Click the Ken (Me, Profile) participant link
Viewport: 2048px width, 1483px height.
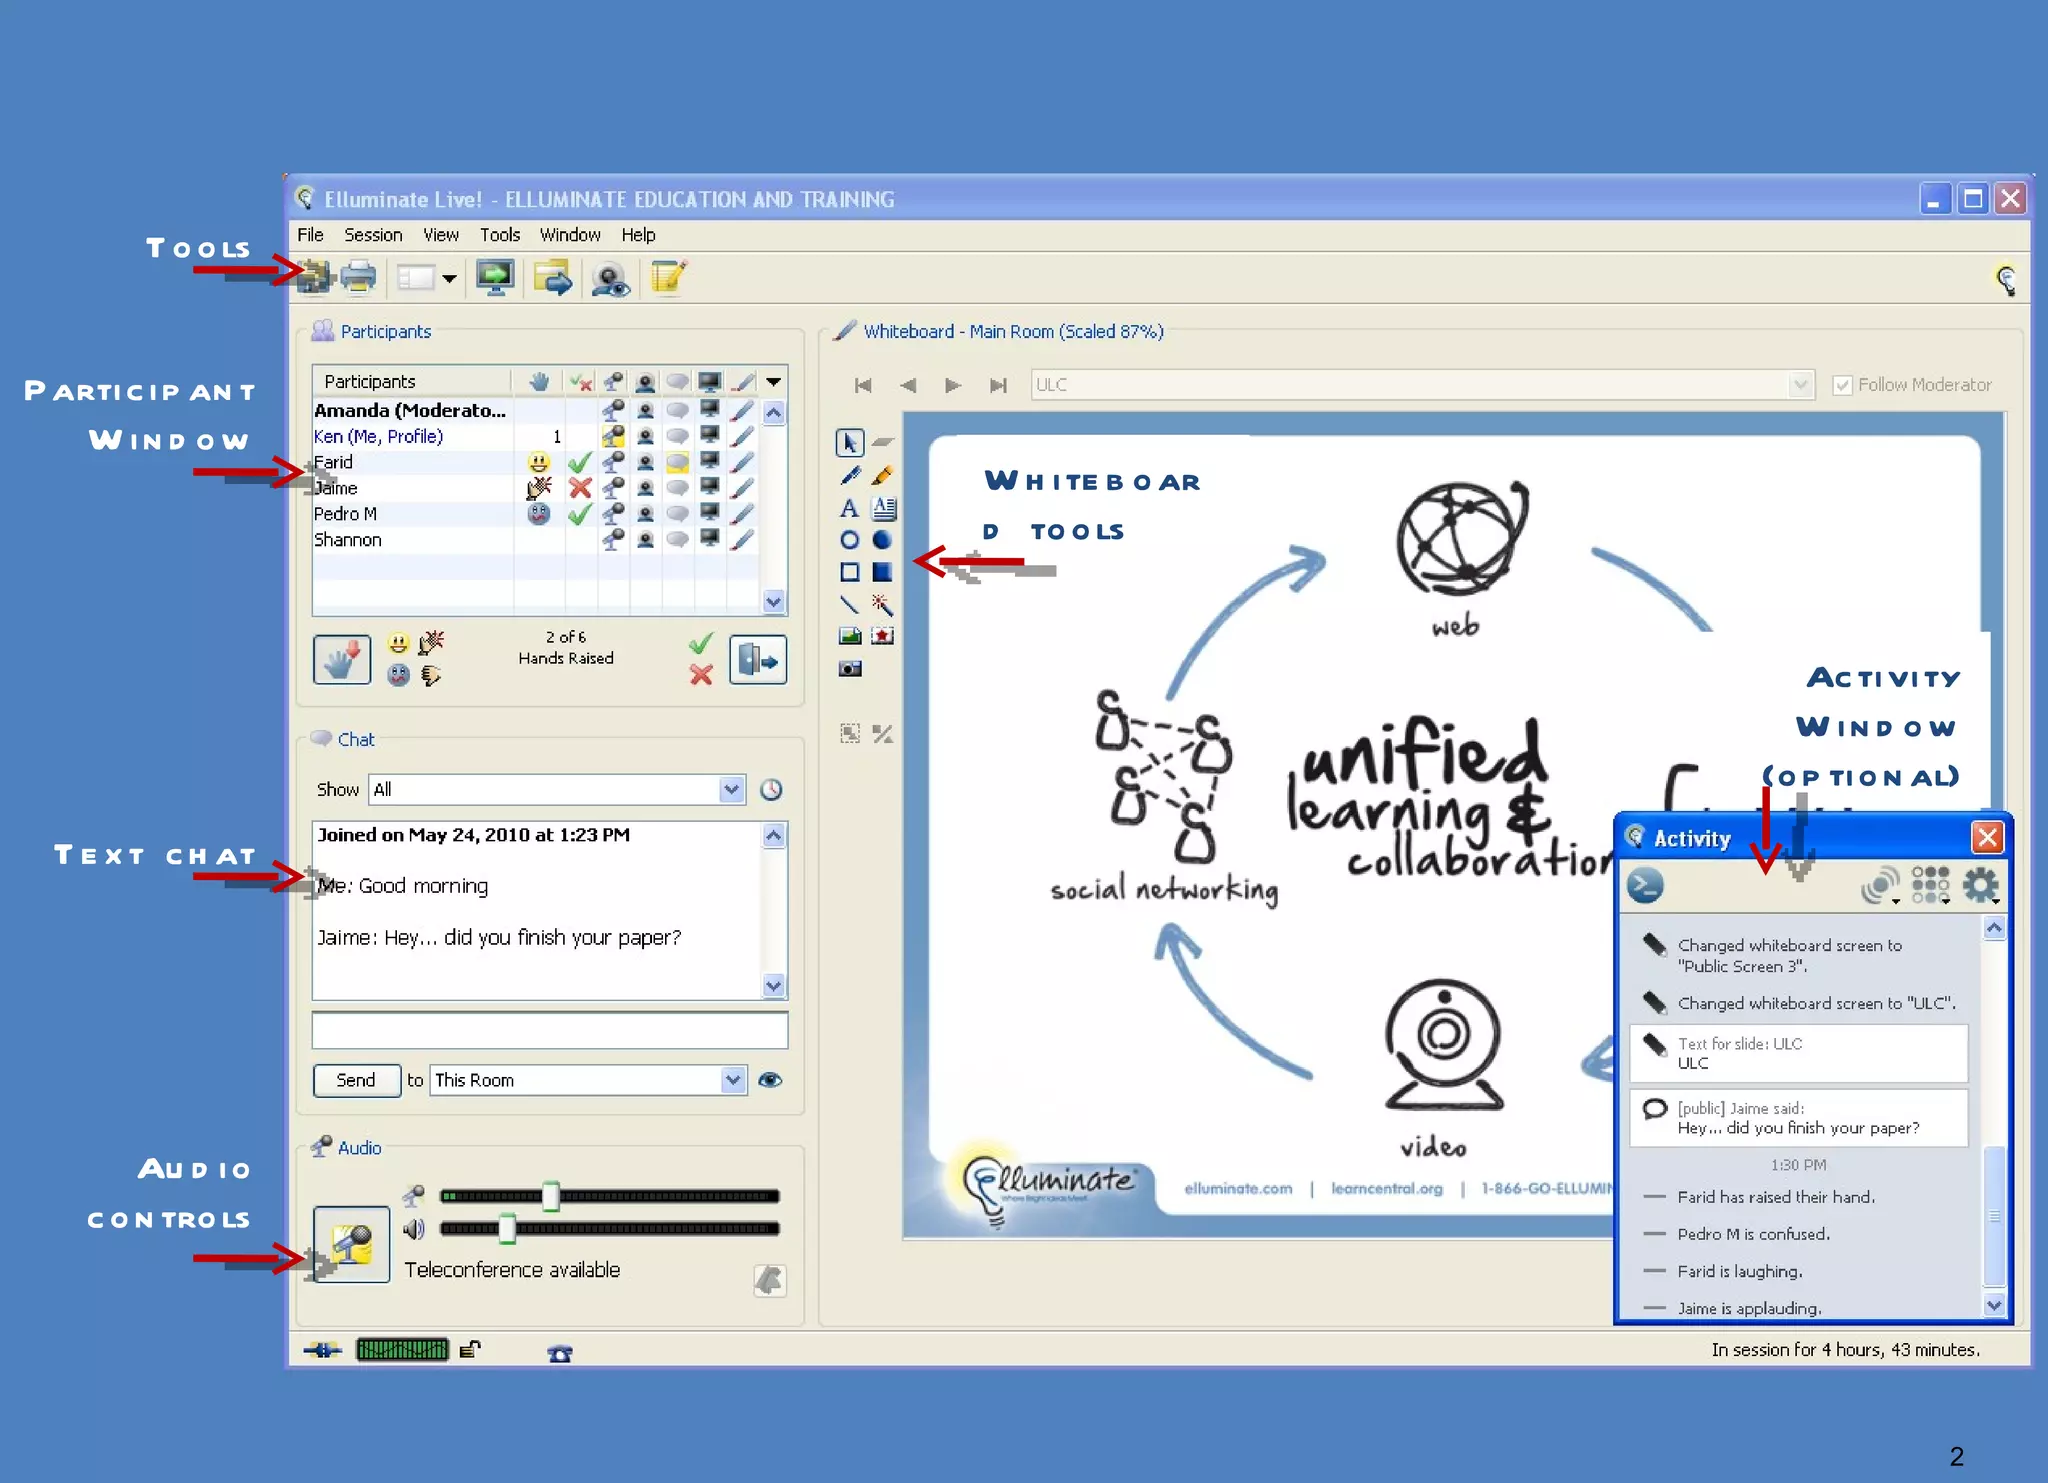tap(378, 437)
